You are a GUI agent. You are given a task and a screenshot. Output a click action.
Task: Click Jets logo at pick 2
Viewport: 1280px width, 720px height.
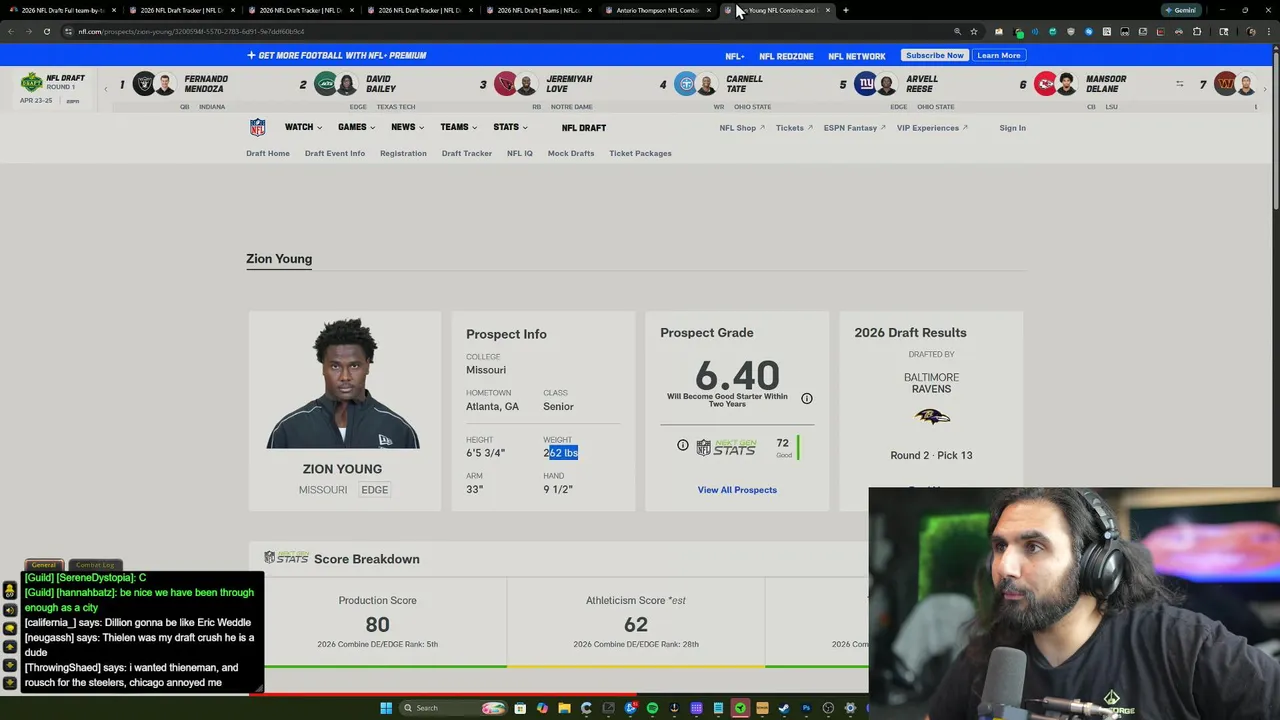tap(325, 84)
